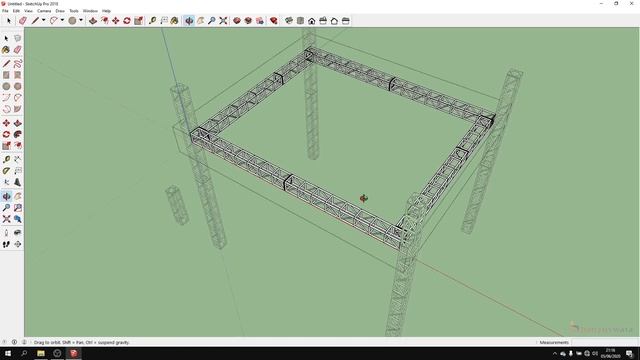This screenshot has width=640, height=360.
Task: Select Zoom Extents in top toolbar
Action: click(x=223, y=20)
